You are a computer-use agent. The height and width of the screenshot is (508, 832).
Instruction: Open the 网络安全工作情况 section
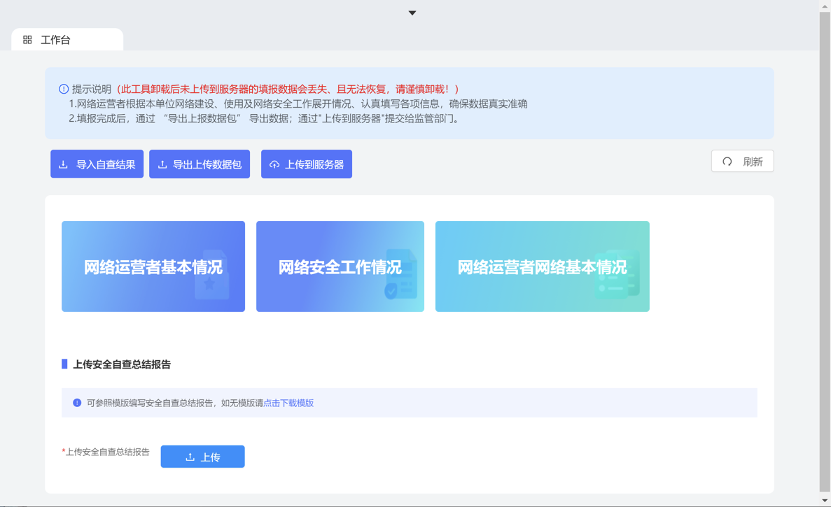point(339,267)
